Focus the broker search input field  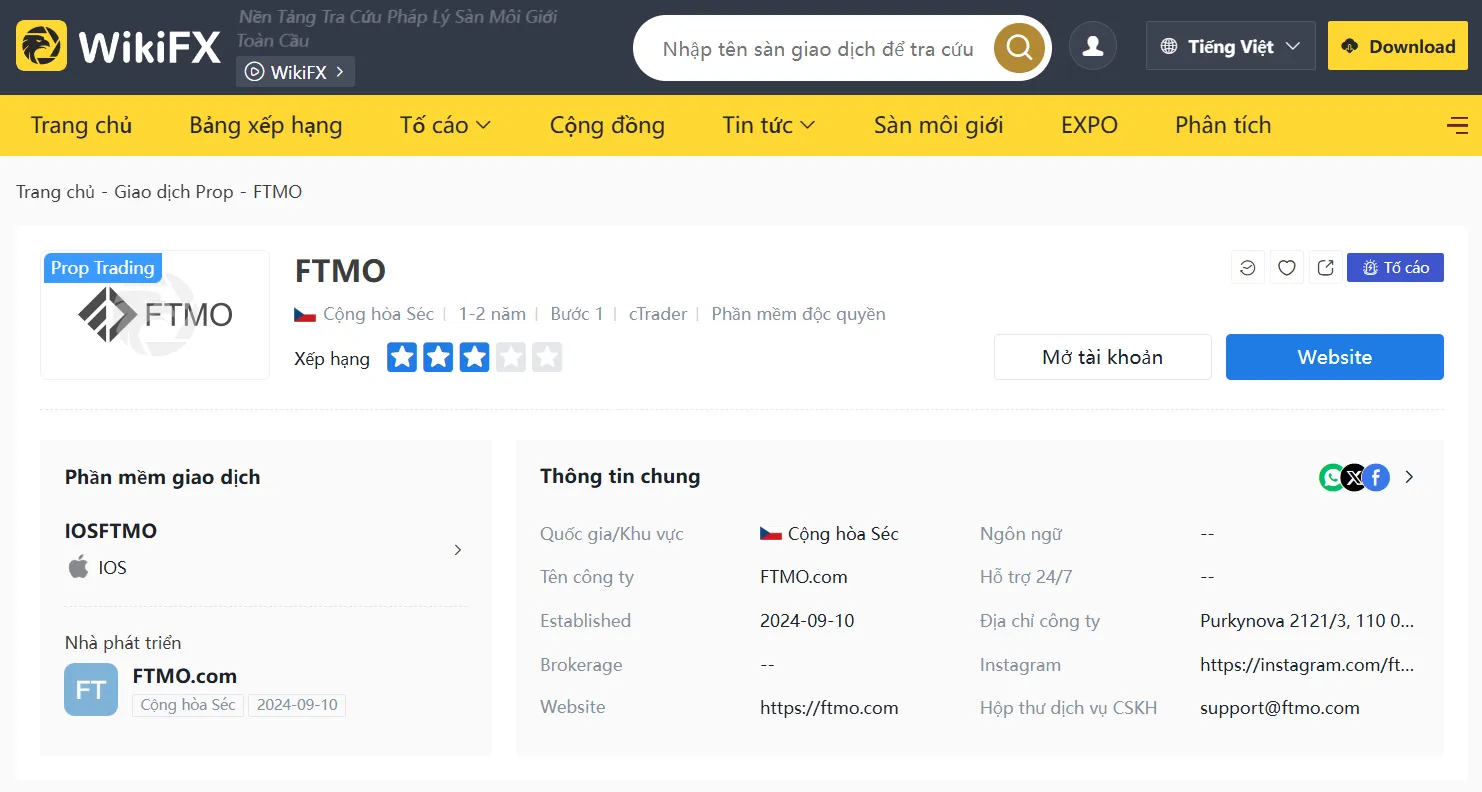pyautogui.click(x=818, y=48)
